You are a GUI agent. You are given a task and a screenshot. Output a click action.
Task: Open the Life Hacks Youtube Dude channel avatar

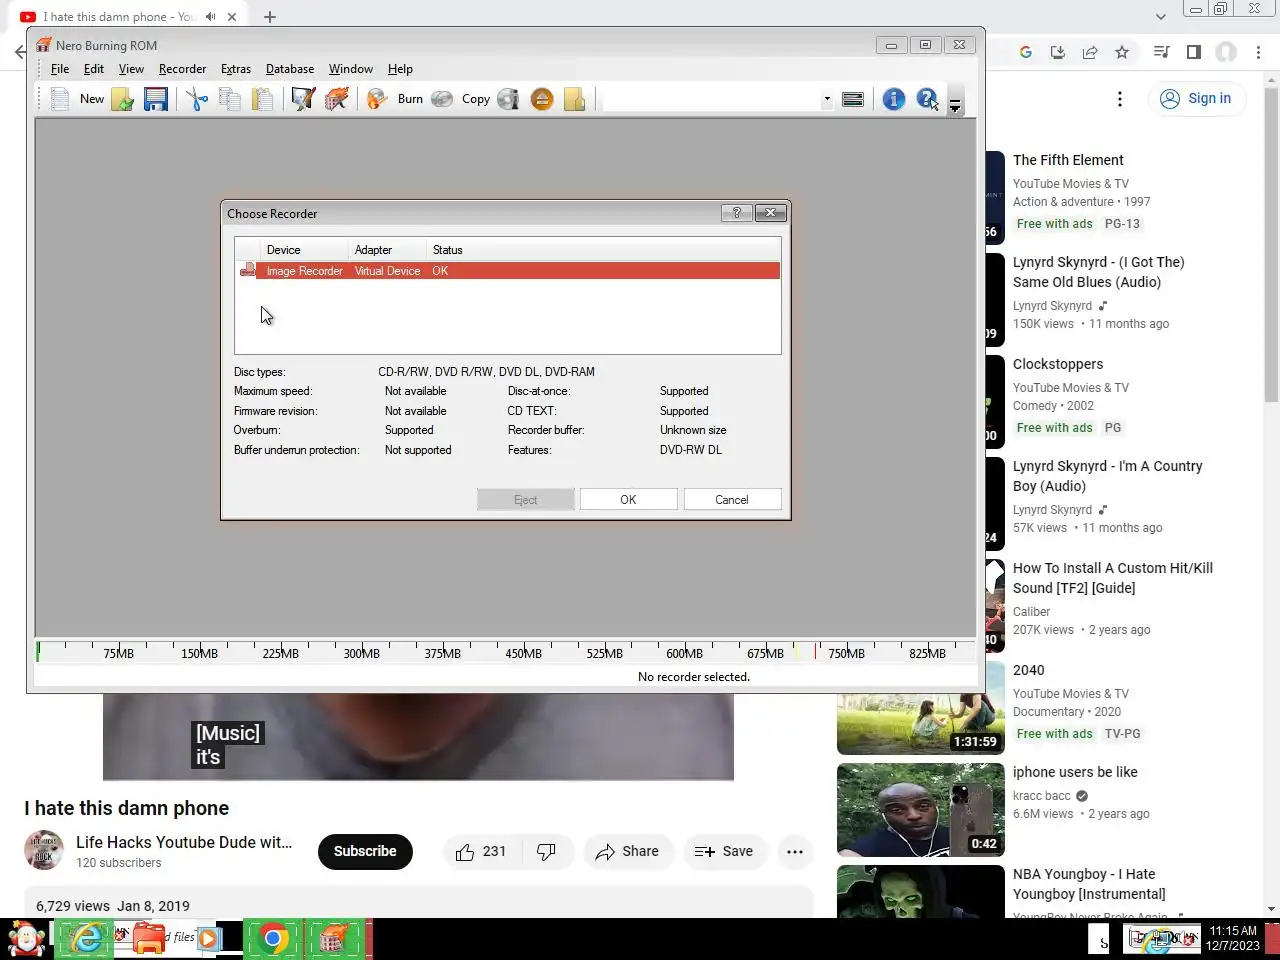tap(44, 851)
